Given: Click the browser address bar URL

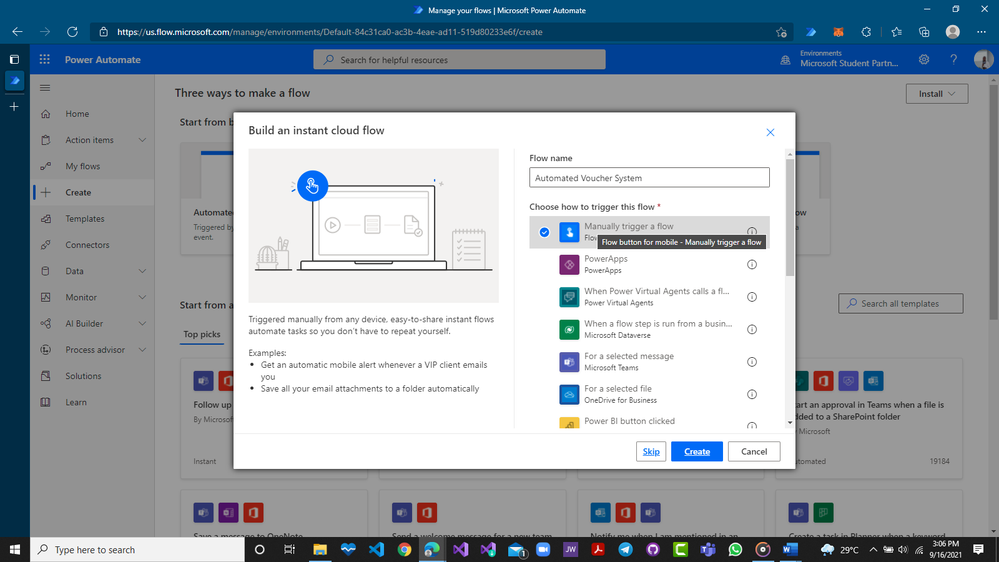Looking at the screenshot, I should [x=330, y=32].
